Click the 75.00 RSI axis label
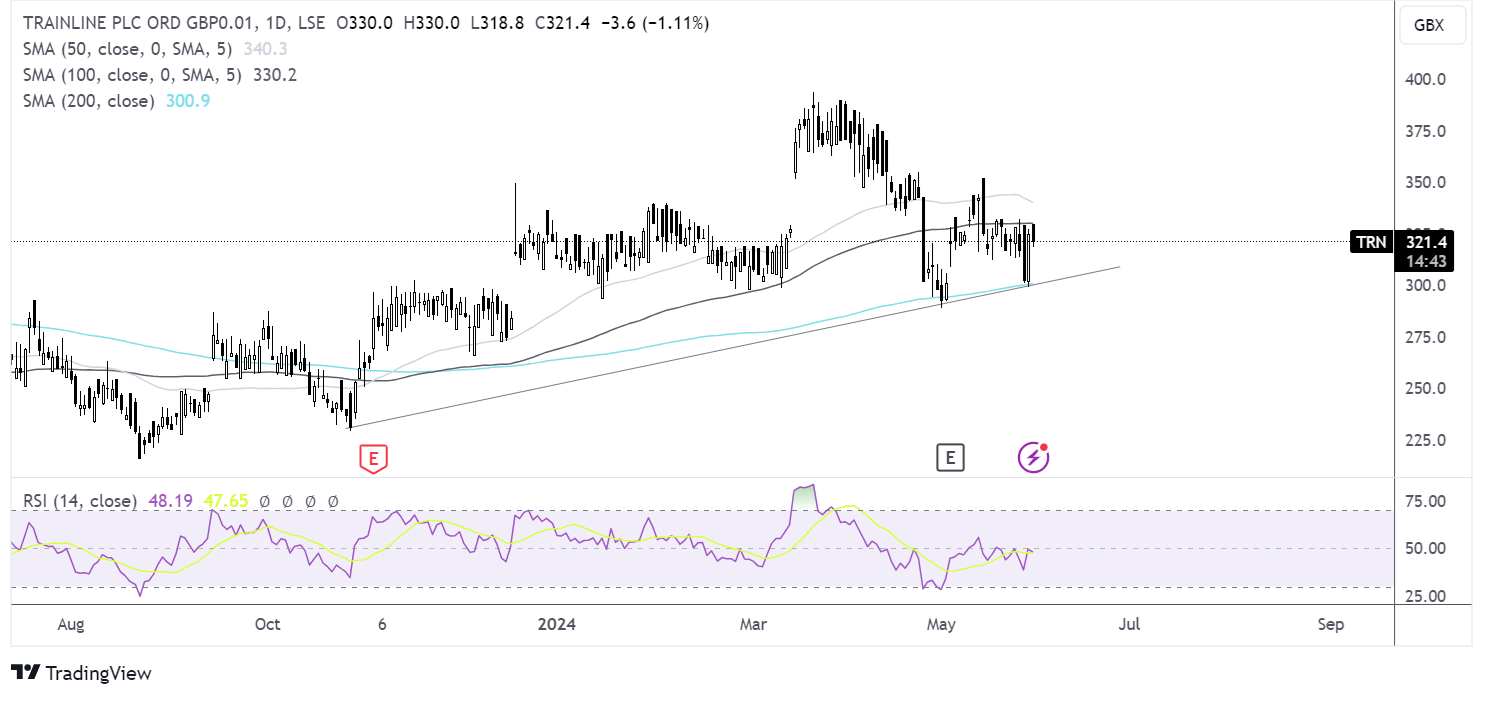The width and height of the screenshot is (1490, 701). pos(1427,501)
